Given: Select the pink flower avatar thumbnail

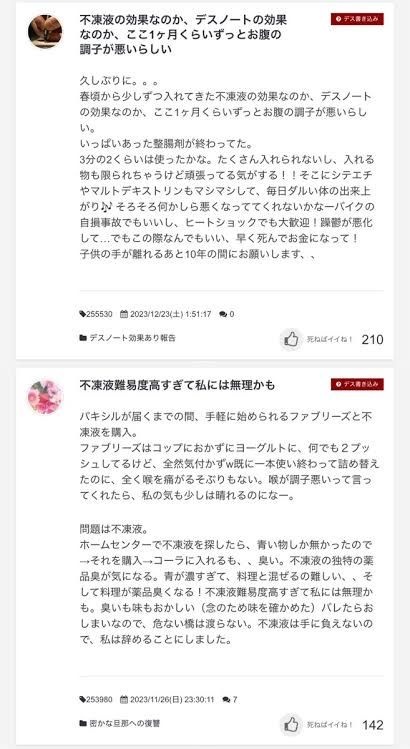Looking at the screenshot, I should click(45, 397).
